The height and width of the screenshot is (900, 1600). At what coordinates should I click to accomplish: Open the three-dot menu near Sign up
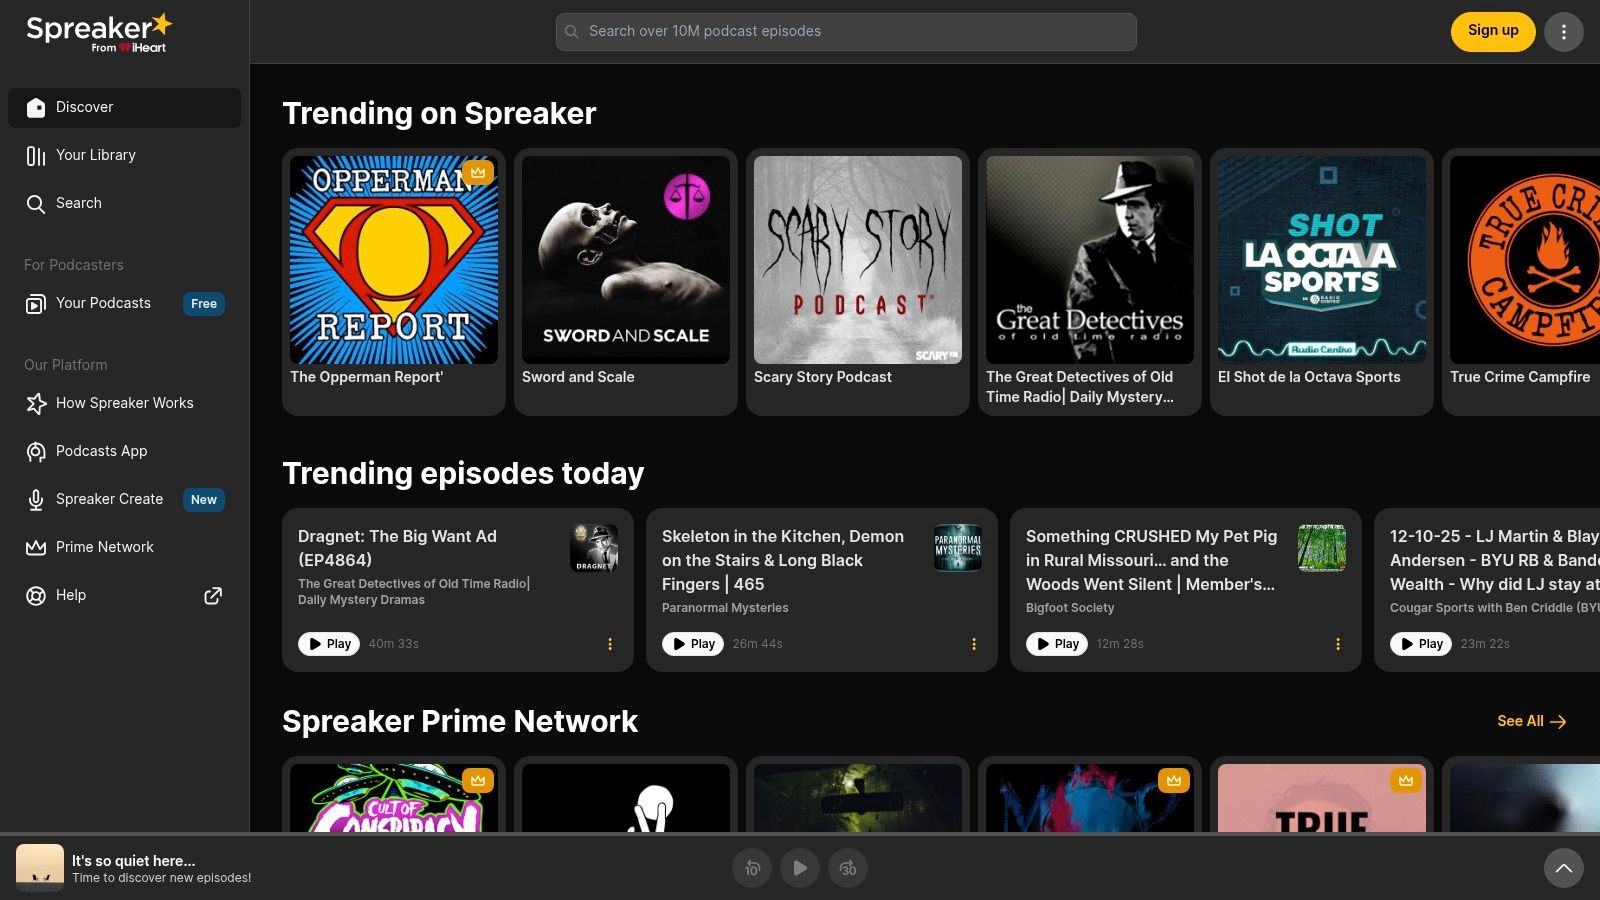click(x=1564, y=32)
